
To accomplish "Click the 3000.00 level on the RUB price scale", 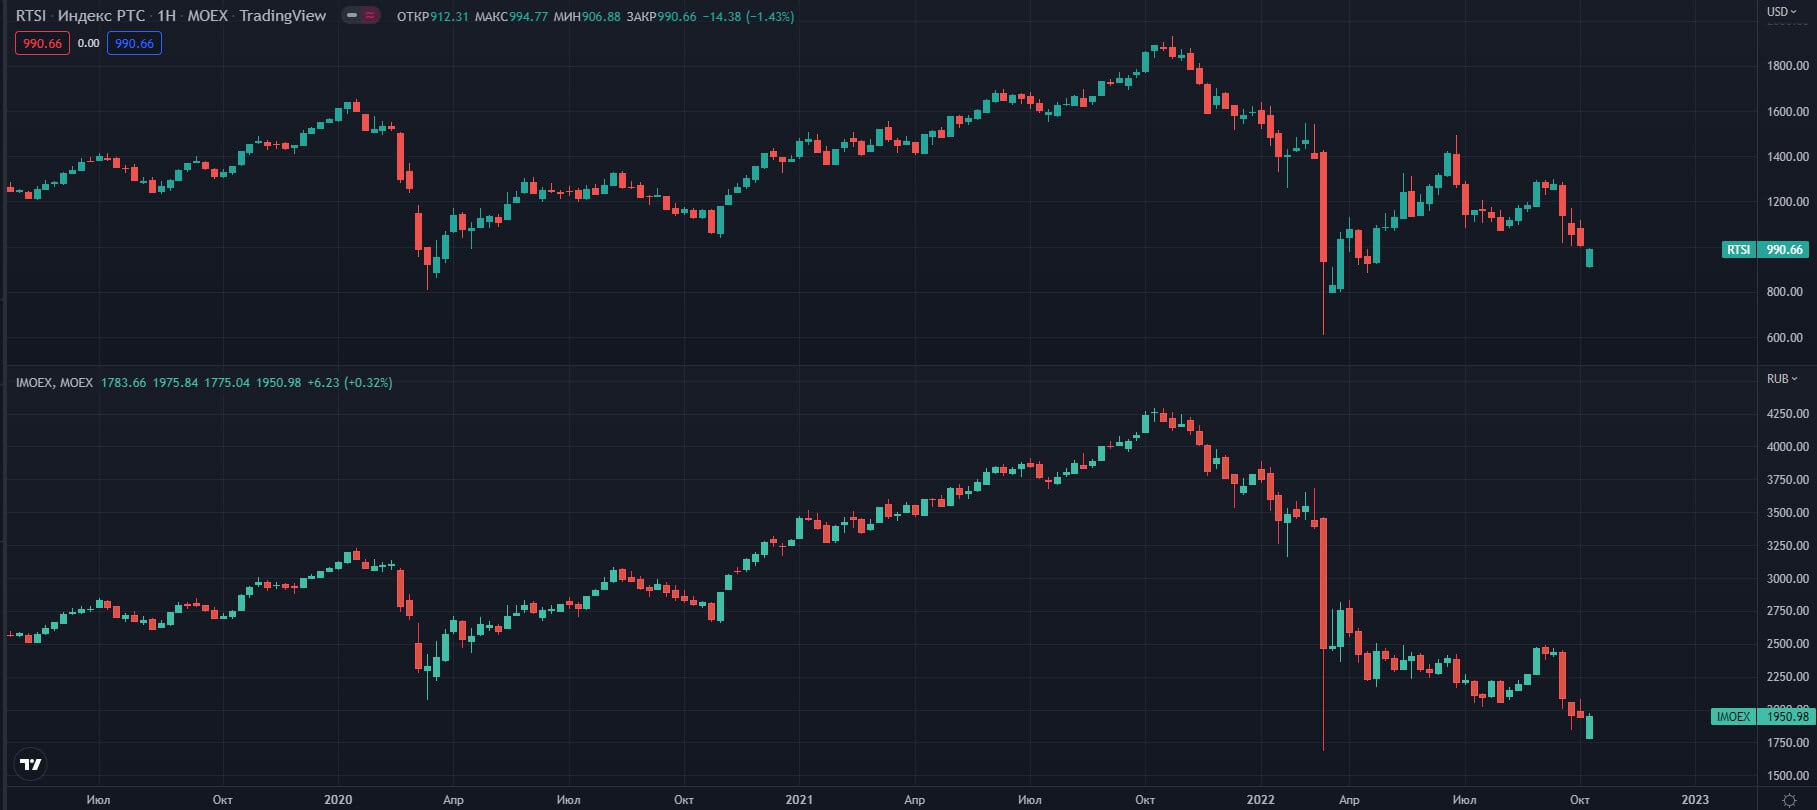I will point(1787,579).
